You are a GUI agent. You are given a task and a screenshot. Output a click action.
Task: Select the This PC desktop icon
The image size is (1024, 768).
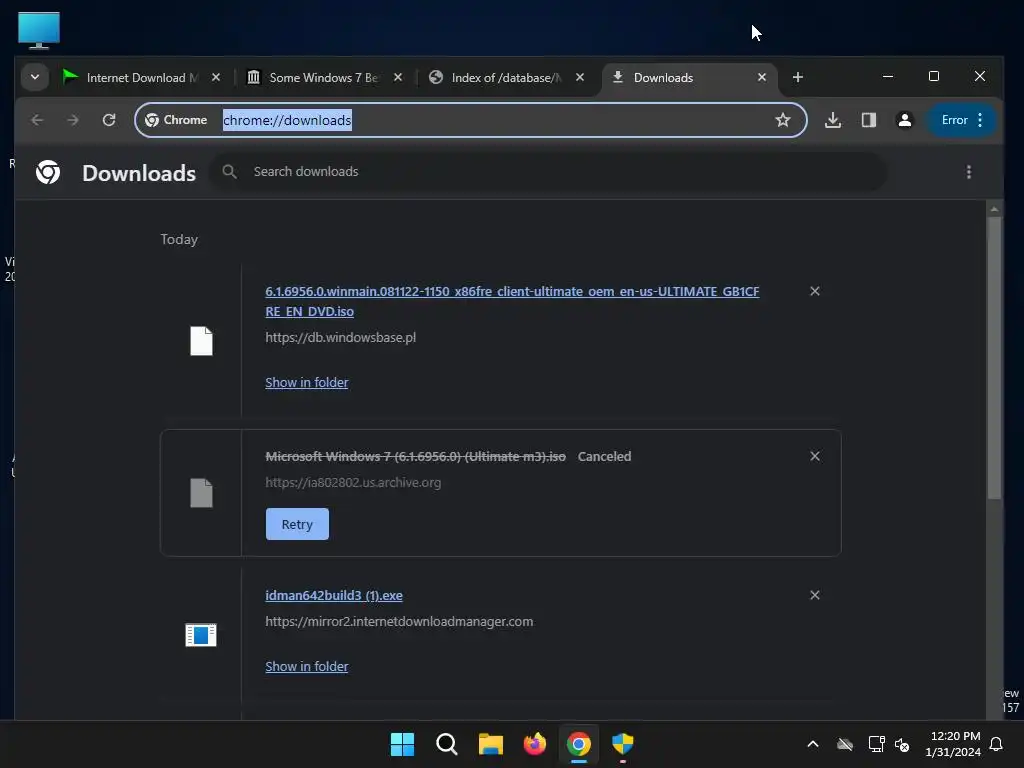coord(39,30)
